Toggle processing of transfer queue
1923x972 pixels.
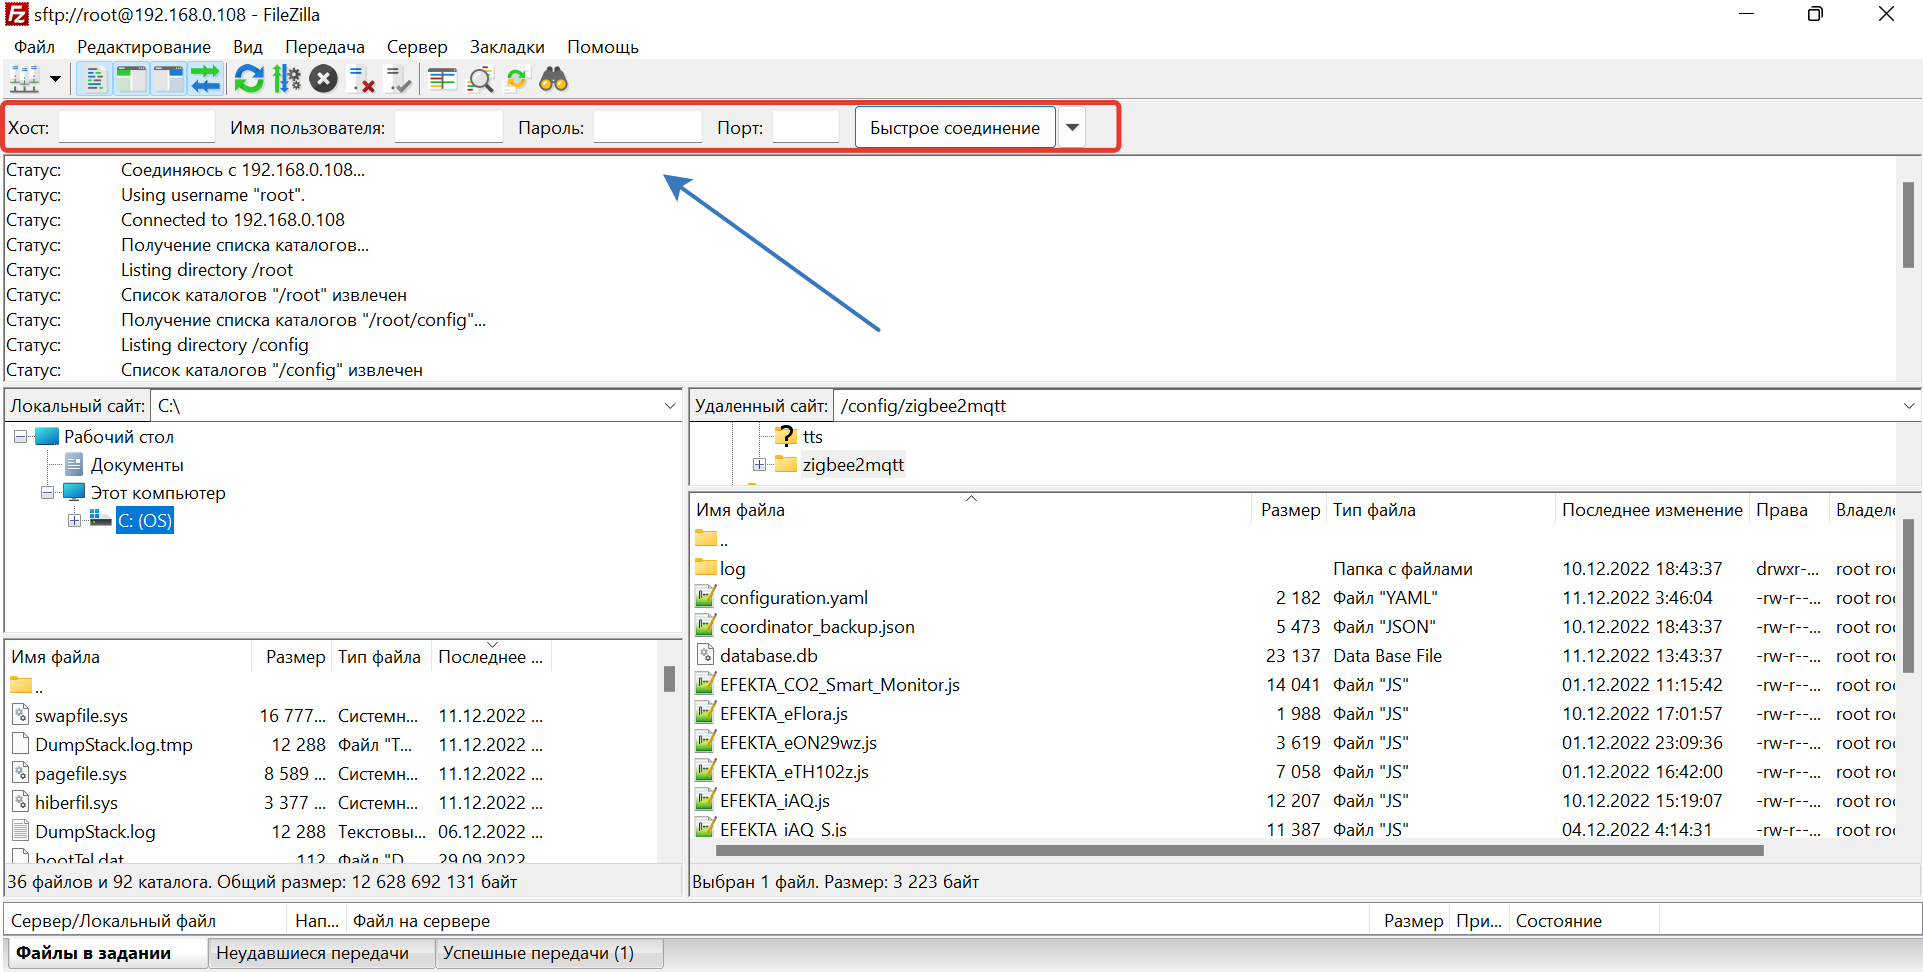(286, 78)
